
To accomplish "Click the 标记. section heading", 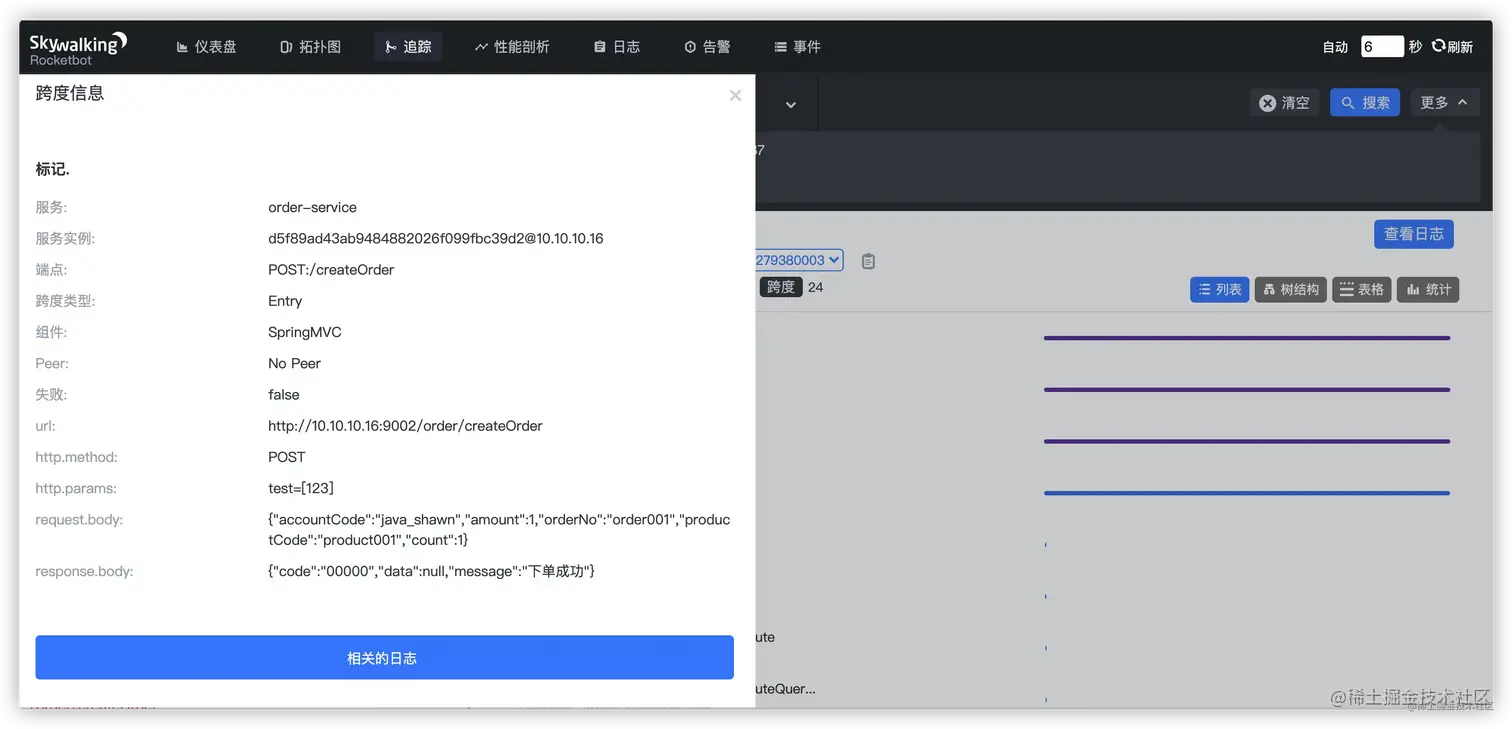I will (x=53, y=169).
